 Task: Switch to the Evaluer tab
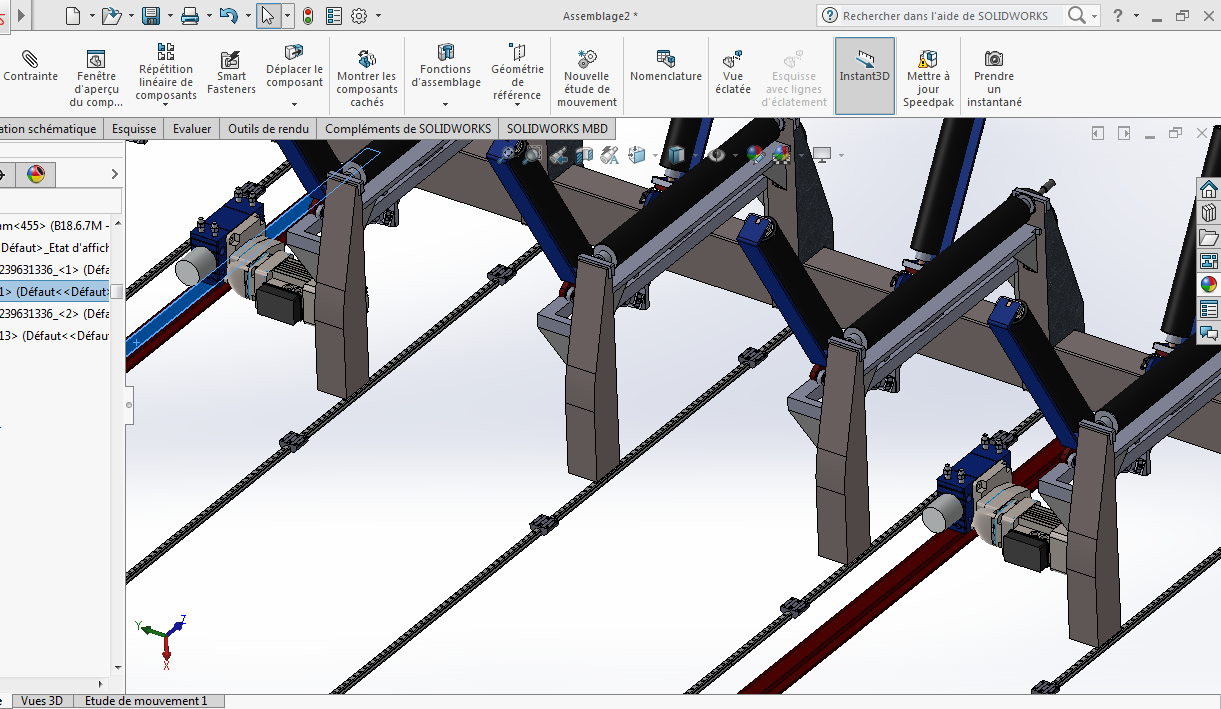tap(192, 128)
